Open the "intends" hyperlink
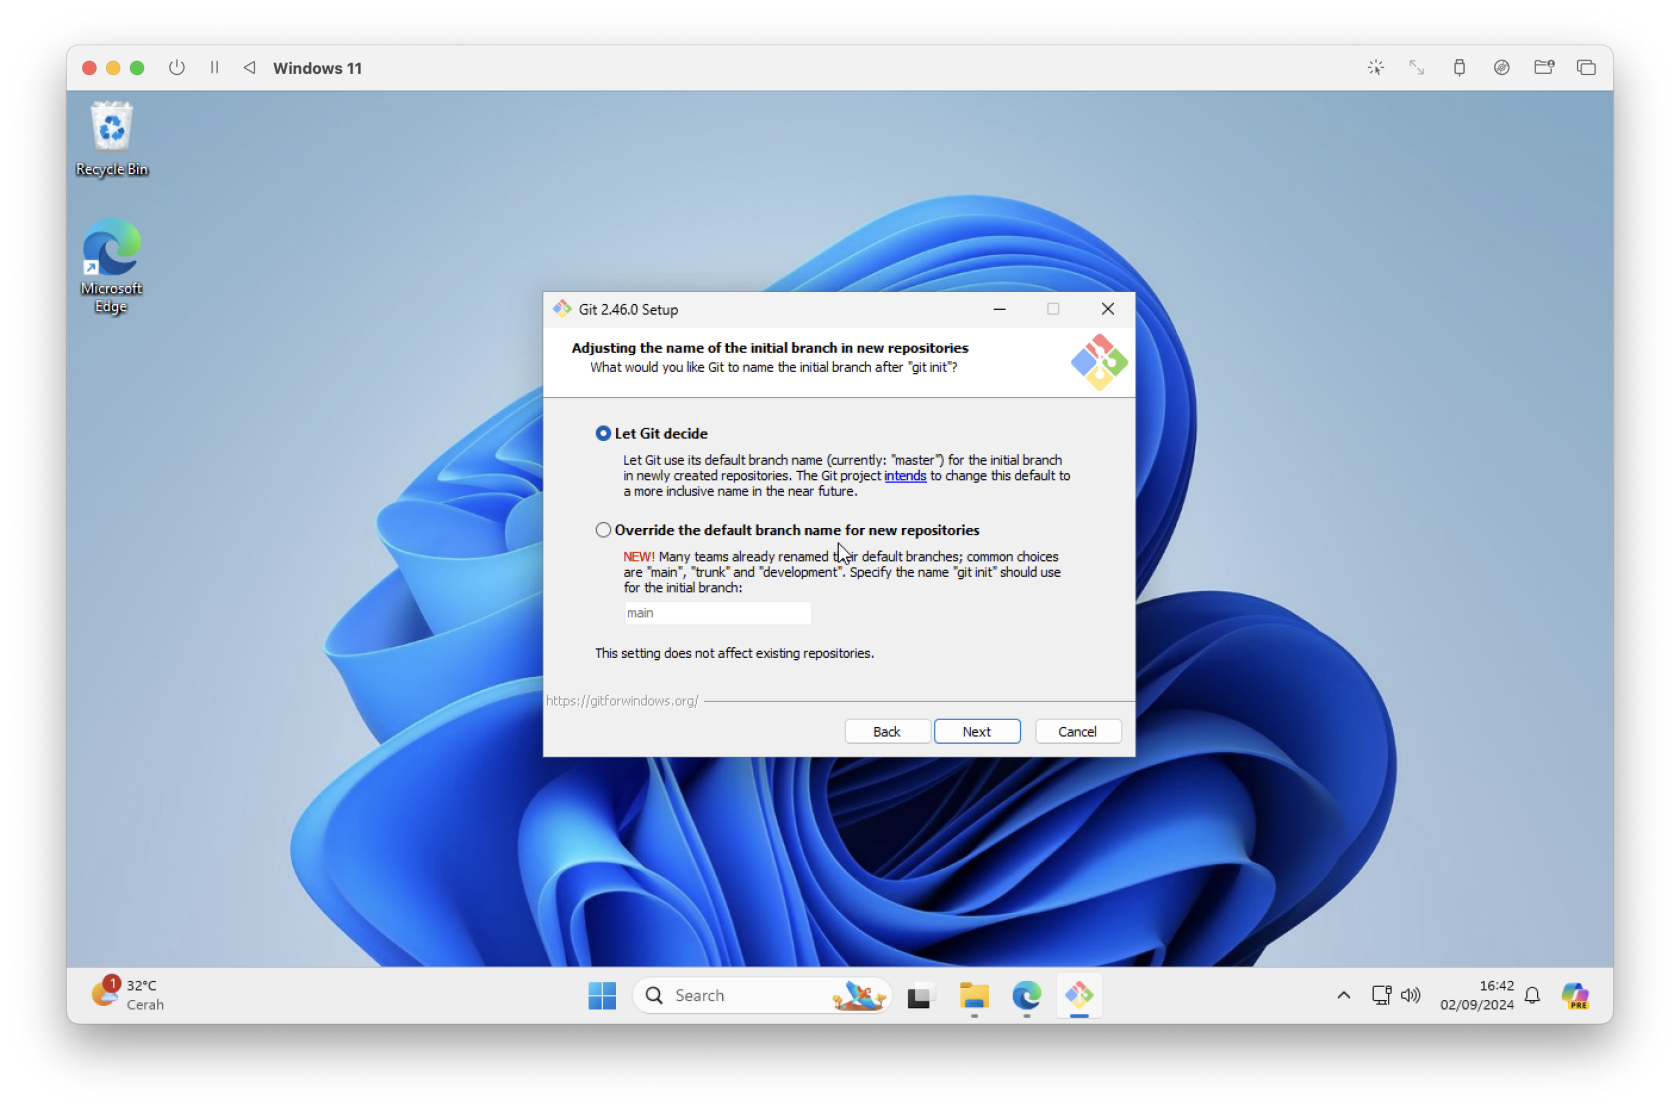The image size is (1680, 1112). pyautogui.click(x=905, y=476)
